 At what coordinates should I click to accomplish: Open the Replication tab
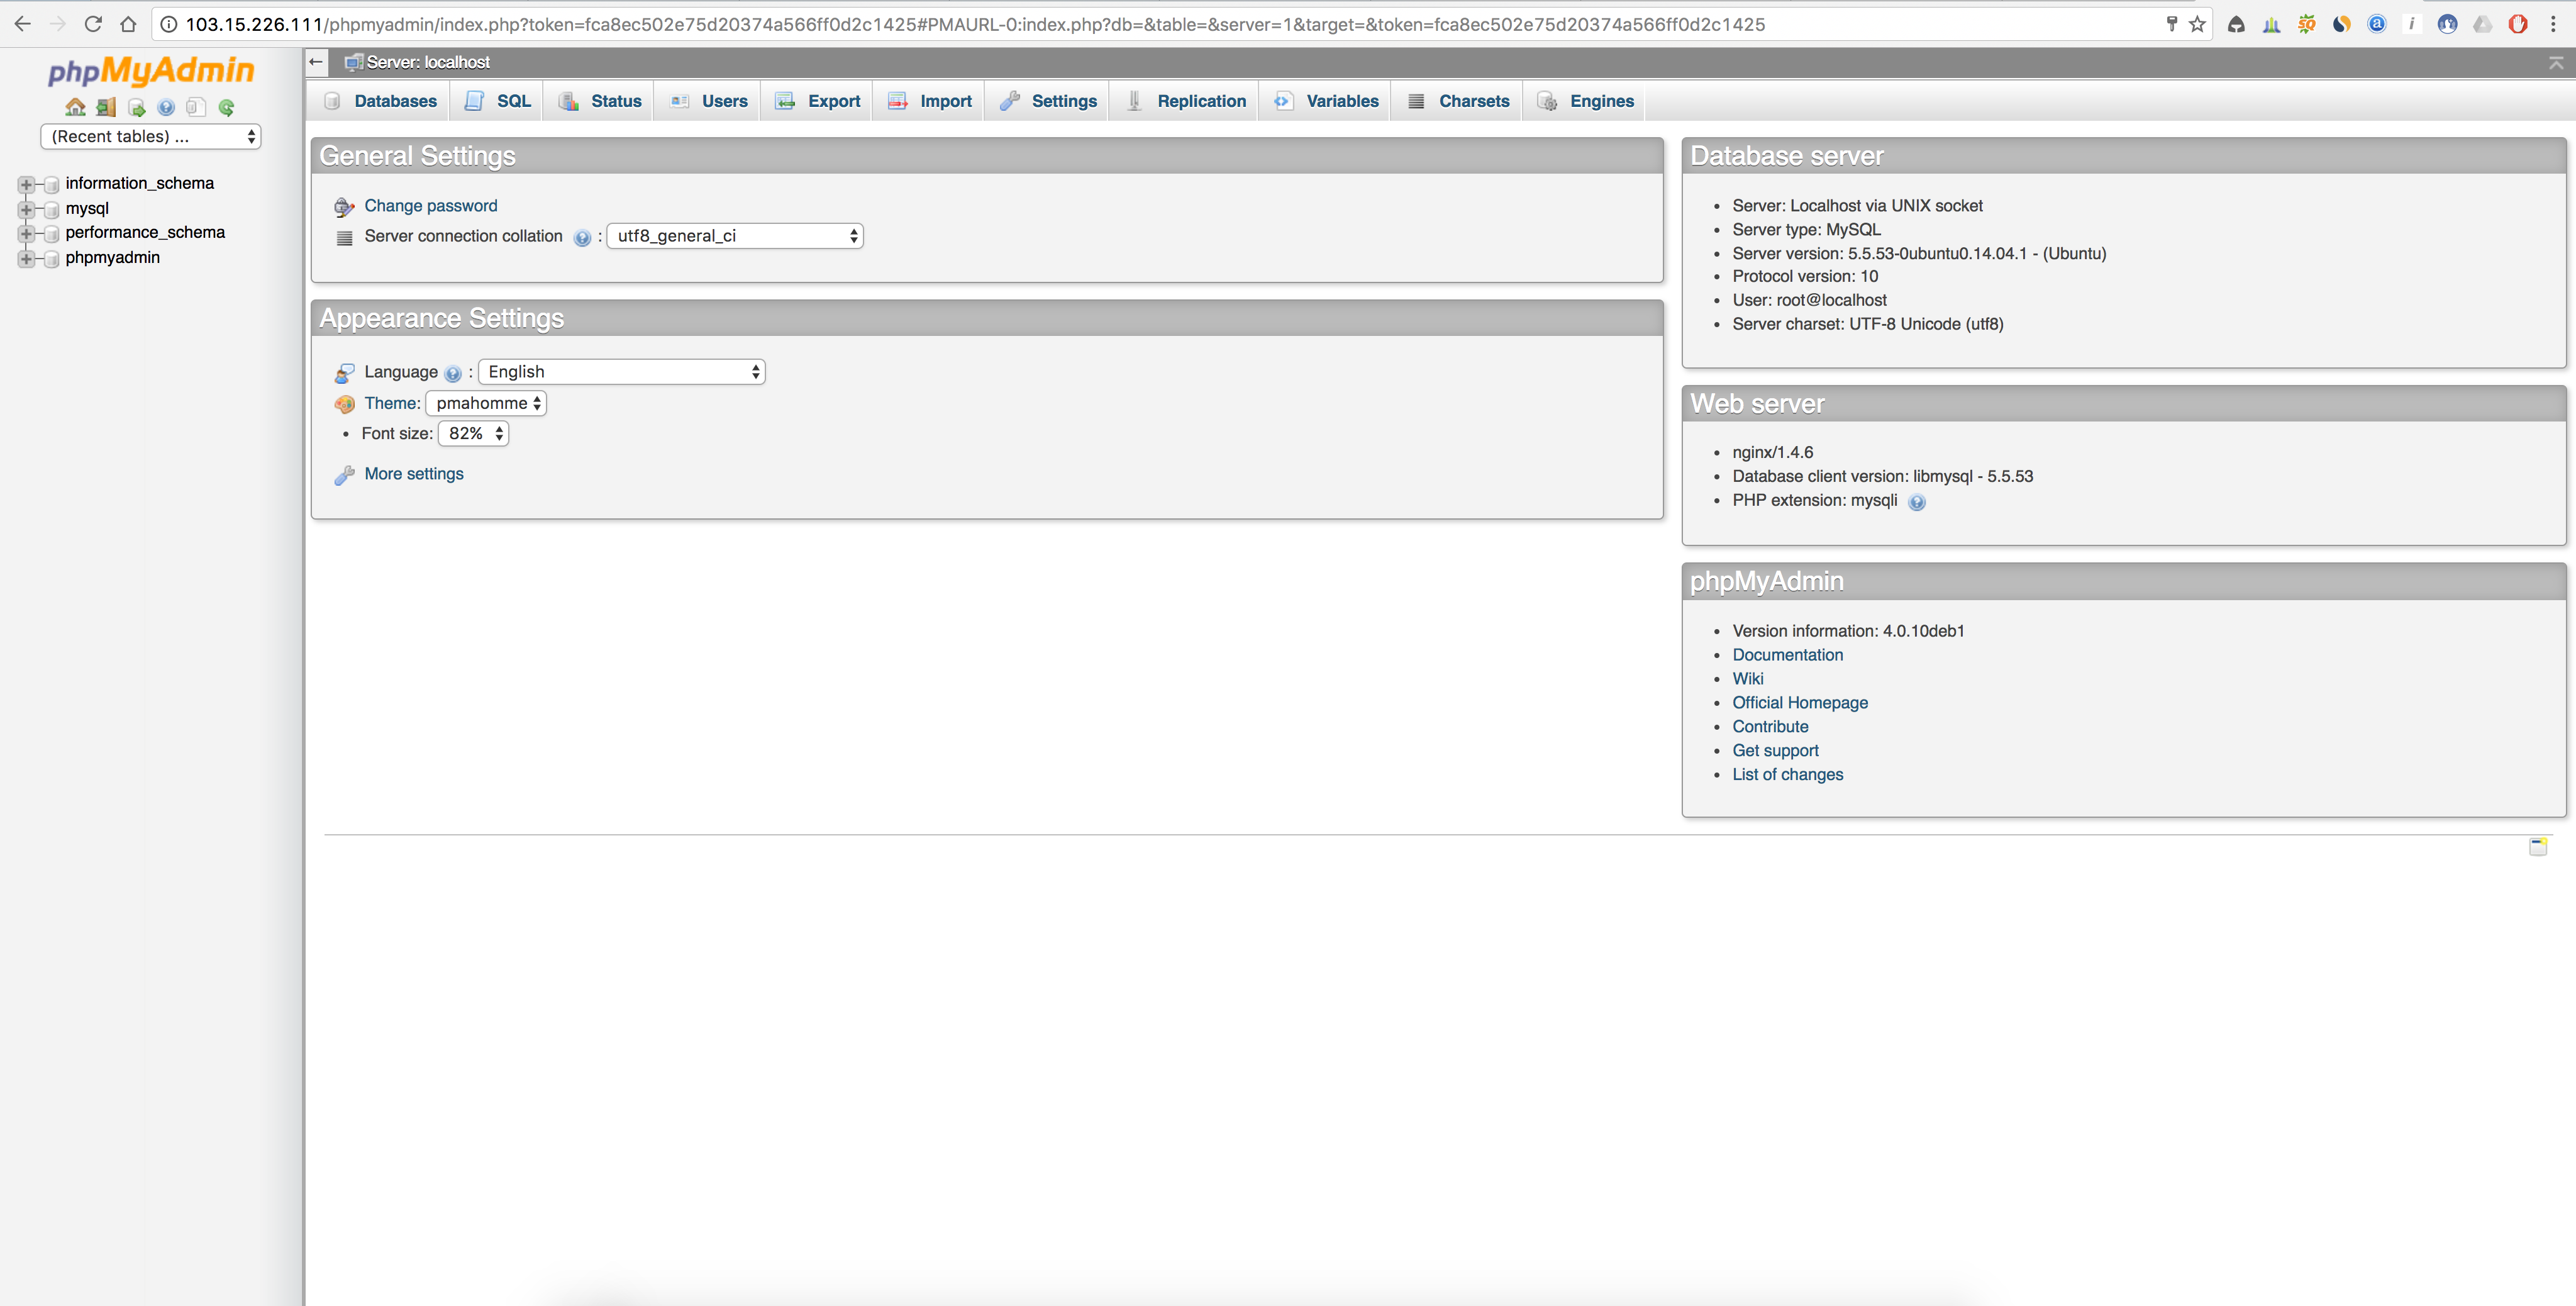coord(1201,100)
